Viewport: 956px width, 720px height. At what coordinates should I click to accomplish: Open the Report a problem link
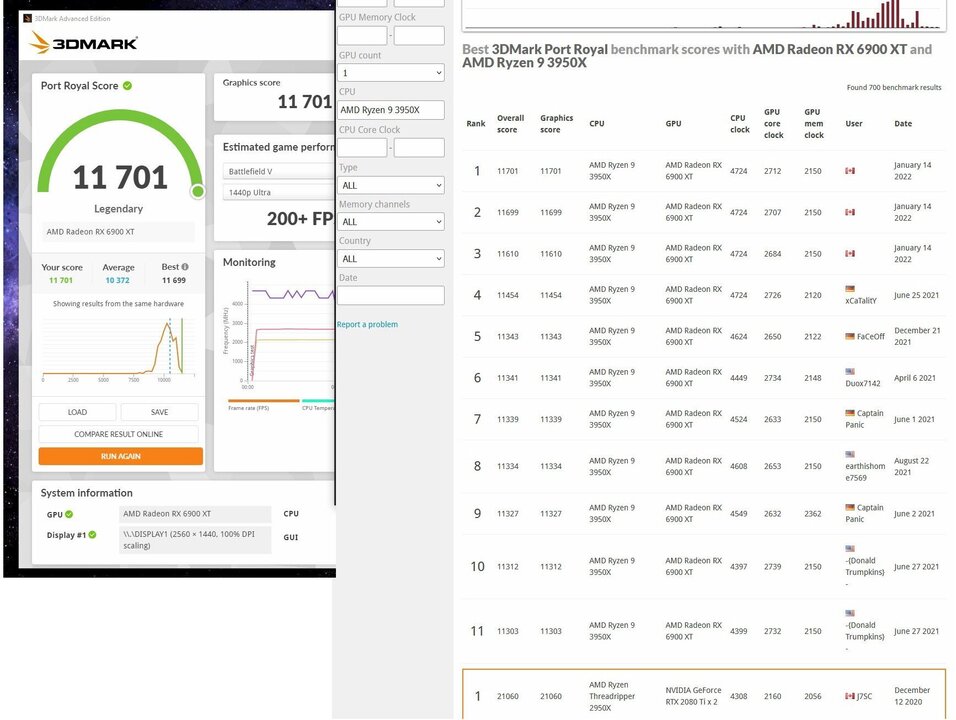367,324
